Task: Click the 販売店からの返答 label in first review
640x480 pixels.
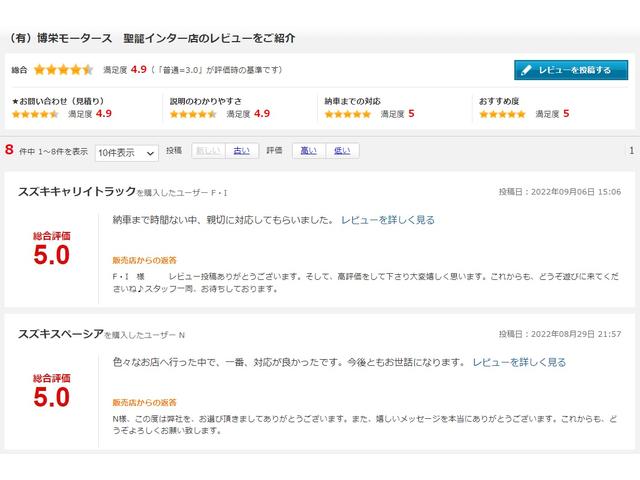Action: (144, 260)
